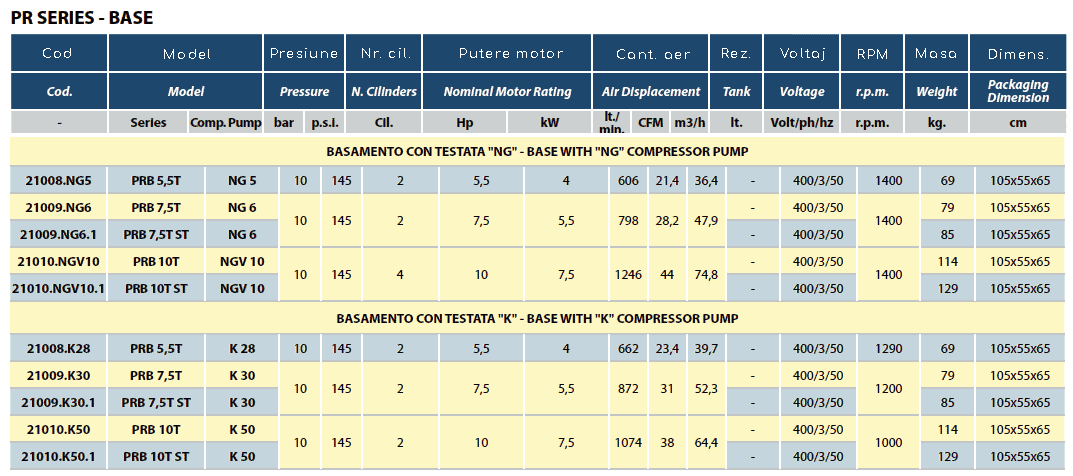
Task: Select the Presiune header cell
Action: [x=304, y=54]
